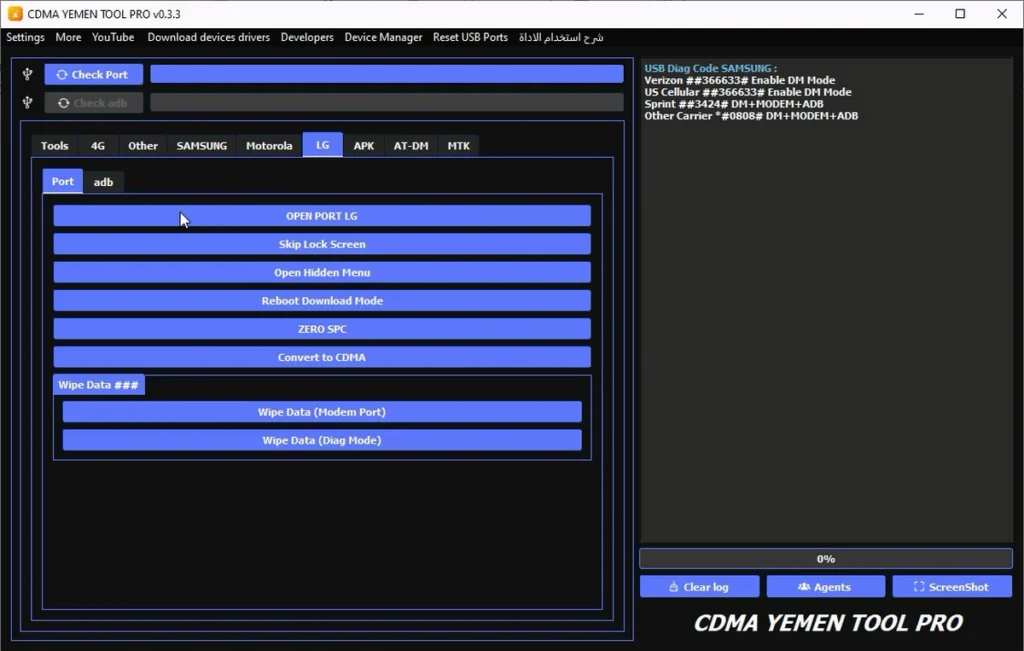Click the 0% progress bar
The image size is (1024, 651).
pos(825,559)
